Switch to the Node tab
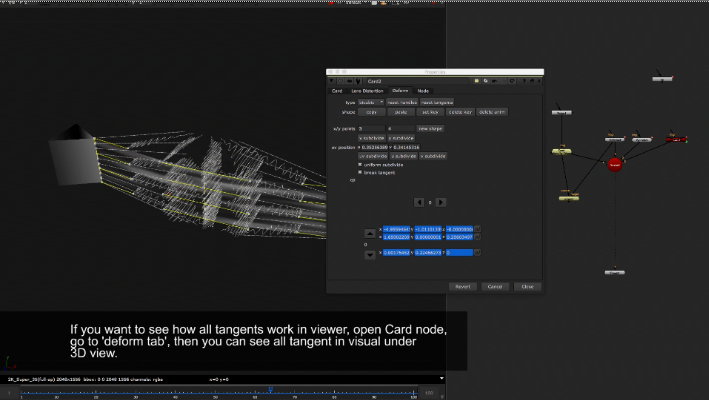709x400 pixels. click(423, 91)
